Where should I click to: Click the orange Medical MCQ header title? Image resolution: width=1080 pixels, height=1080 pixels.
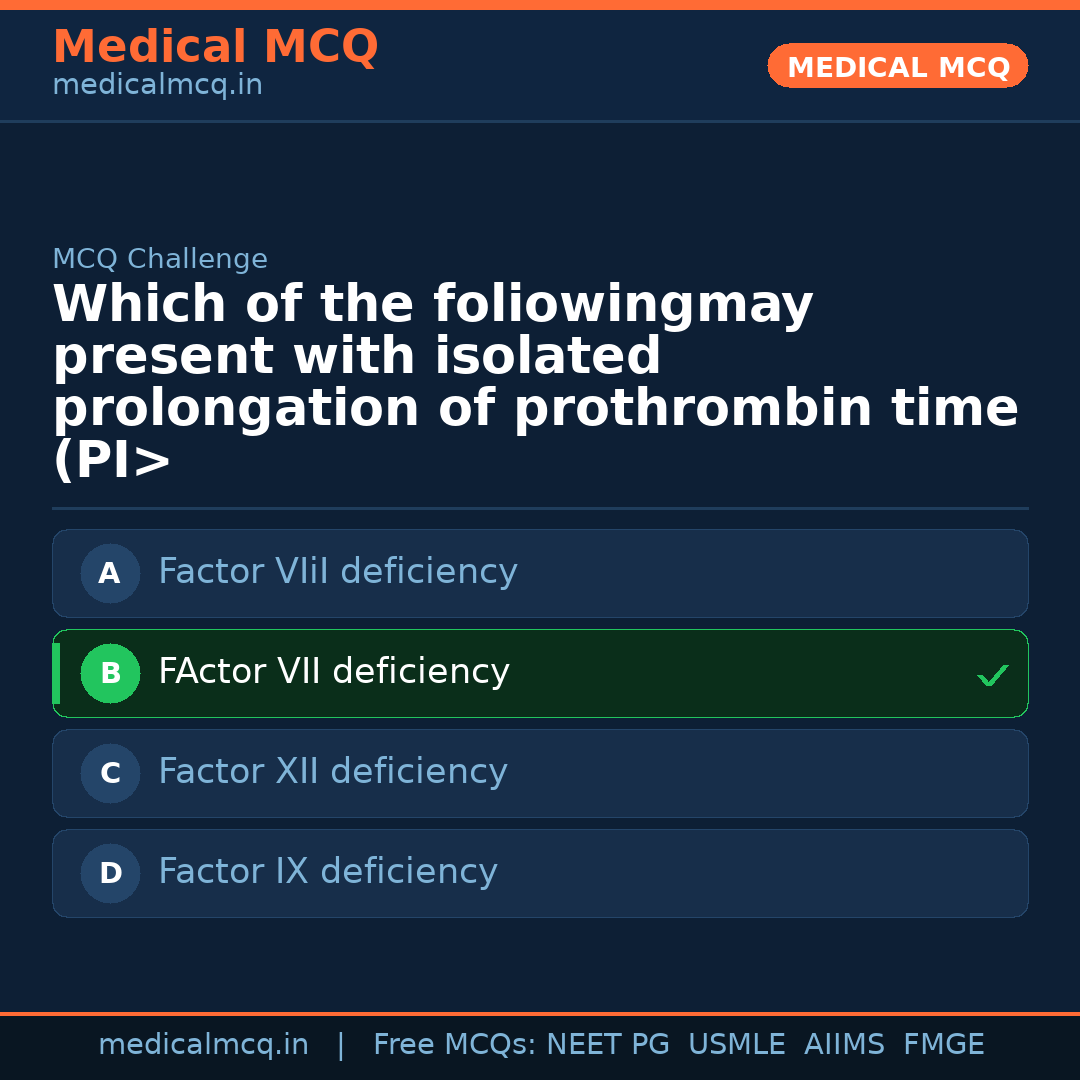[x=215, y=47]
